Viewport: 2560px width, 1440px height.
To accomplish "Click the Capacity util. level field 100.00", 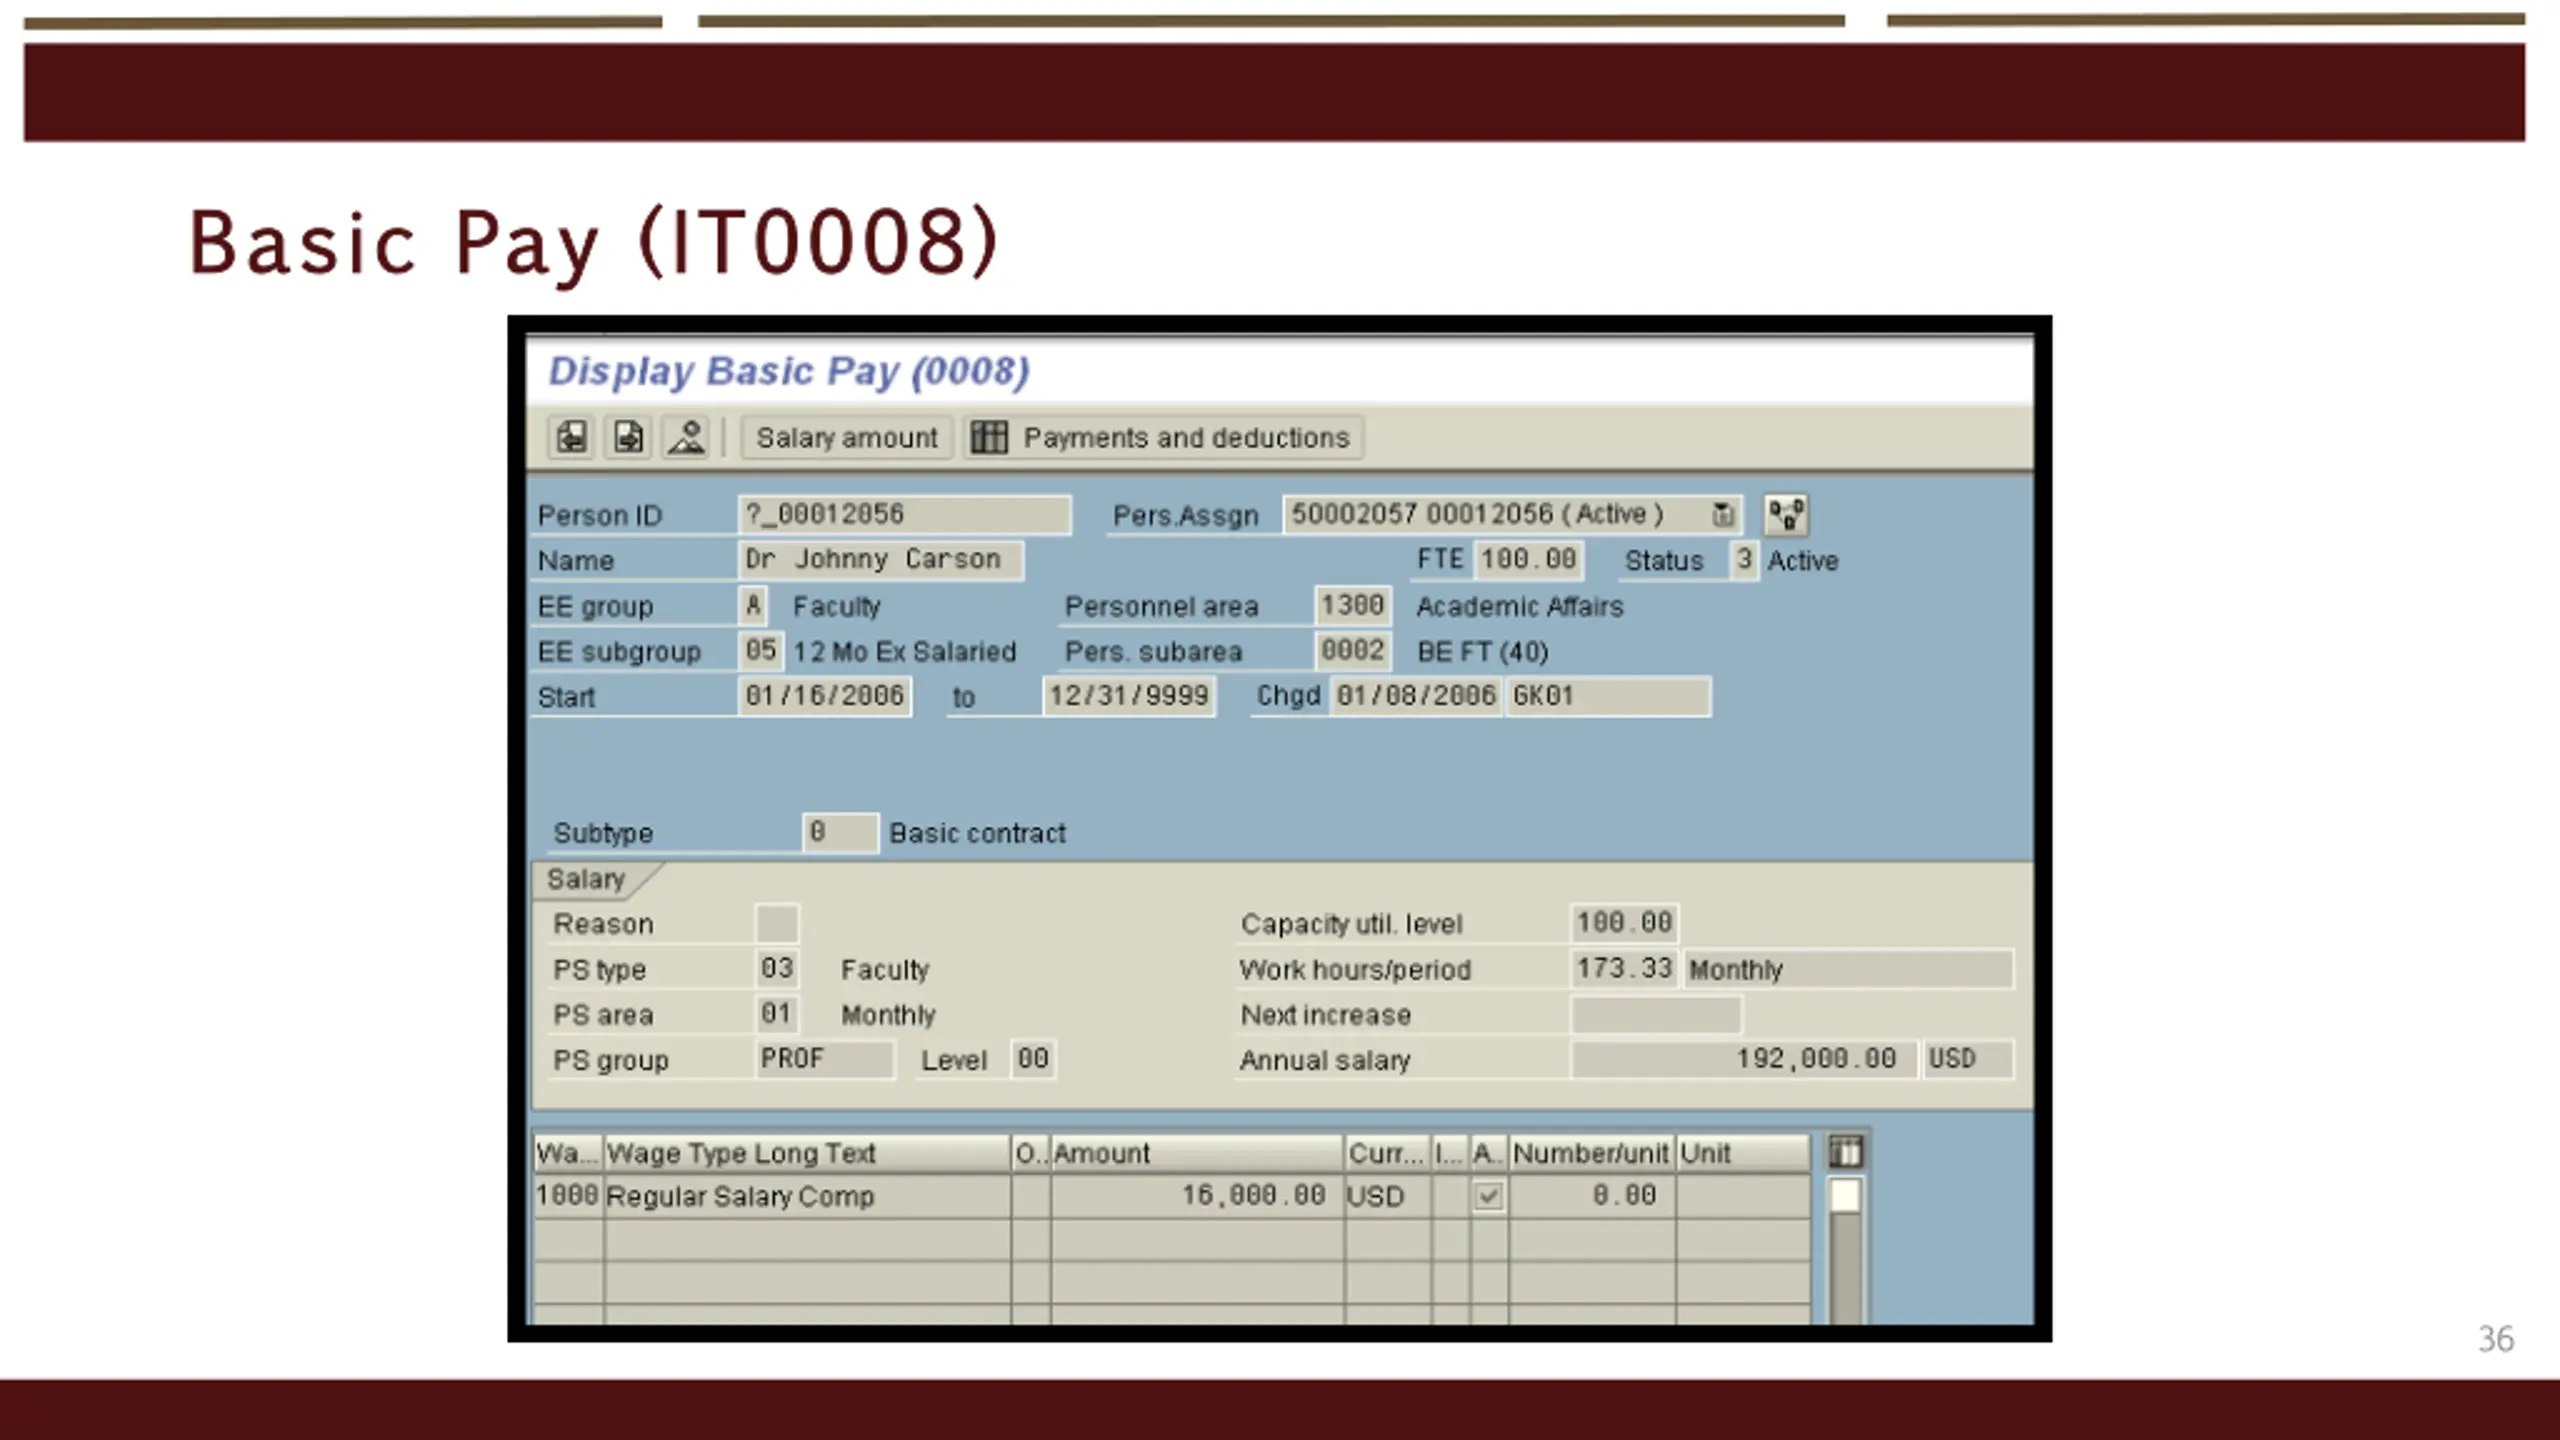I will tap(1624, 923).
